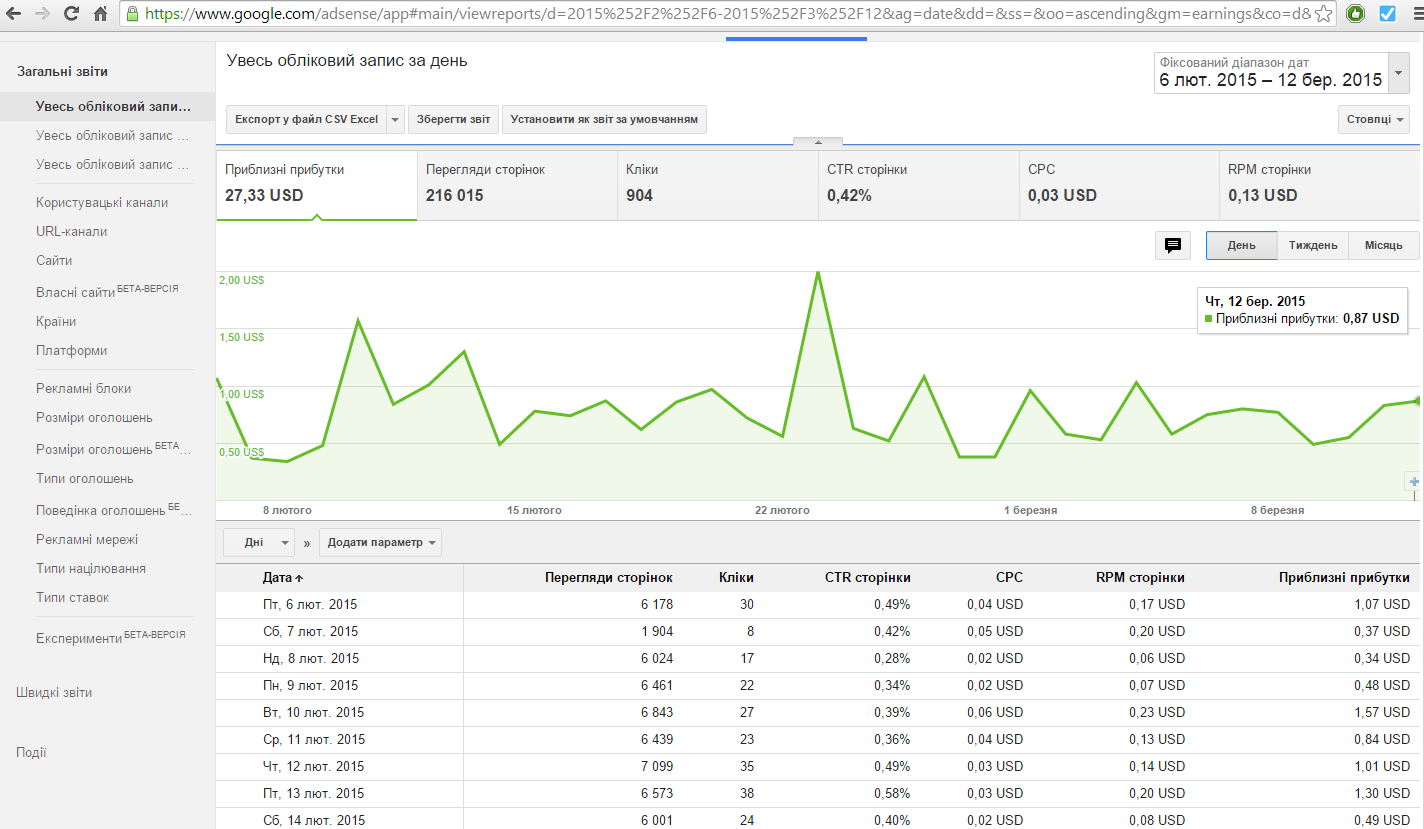Image resolution: width=1424 pixels, height=829 pixels.
Task: Reload the page with the refresh icon
Action: (x=71, y=14)
